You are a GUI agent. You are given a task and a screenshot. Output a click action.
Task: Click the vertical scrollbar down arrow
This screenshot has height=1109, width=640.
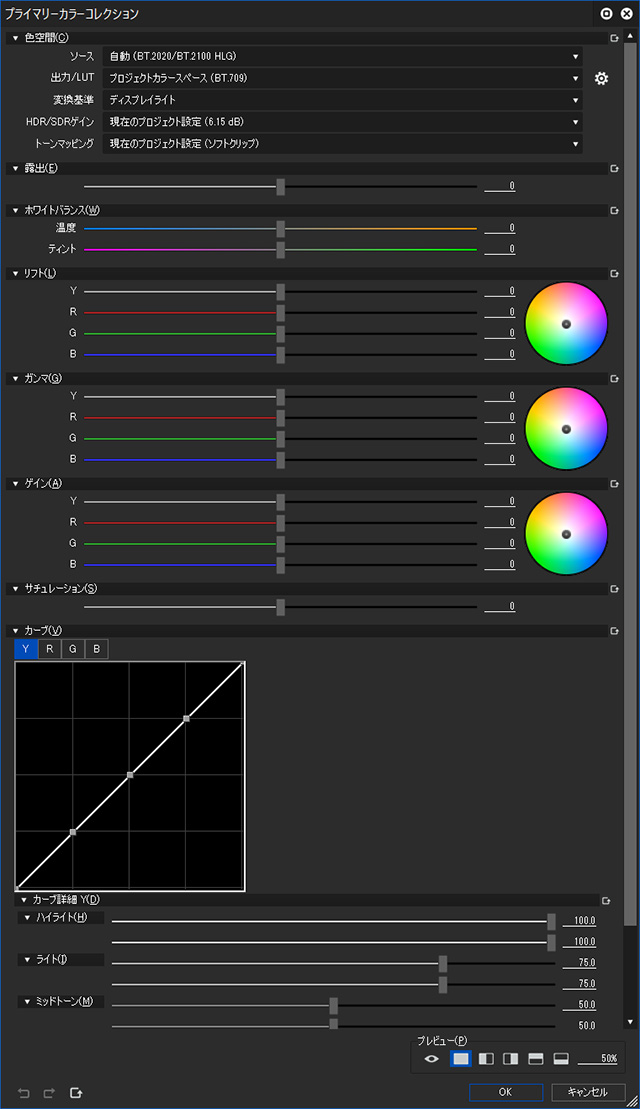(630, 1022)
